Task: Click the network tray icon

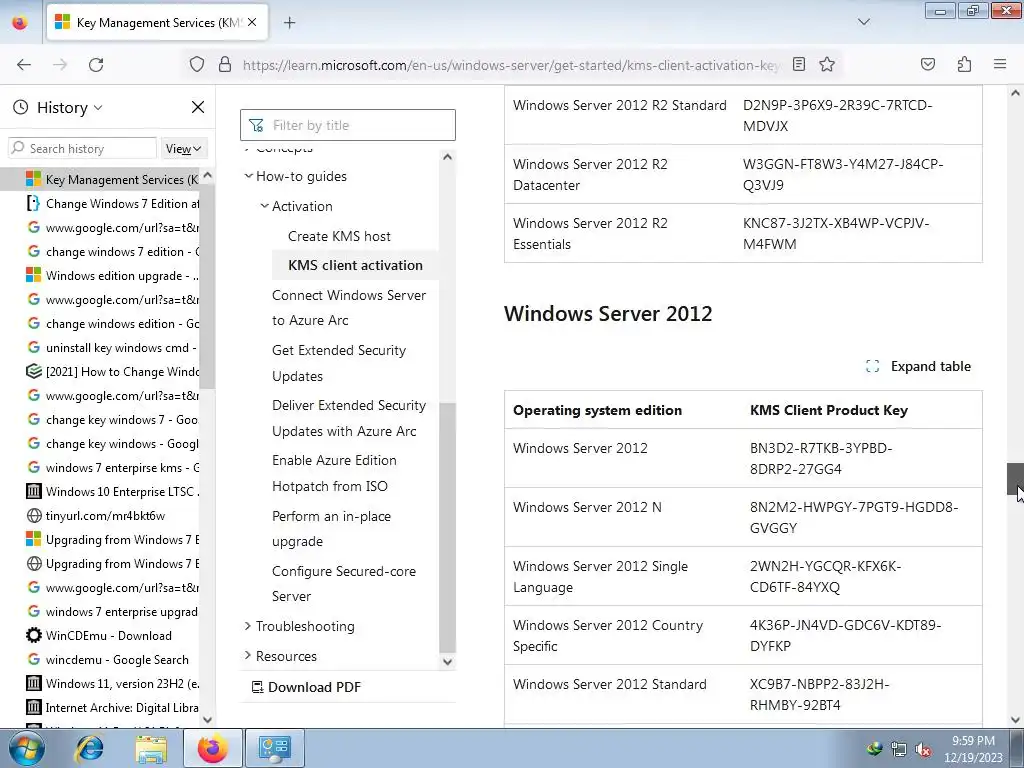Action: click(x=899, y=749)
